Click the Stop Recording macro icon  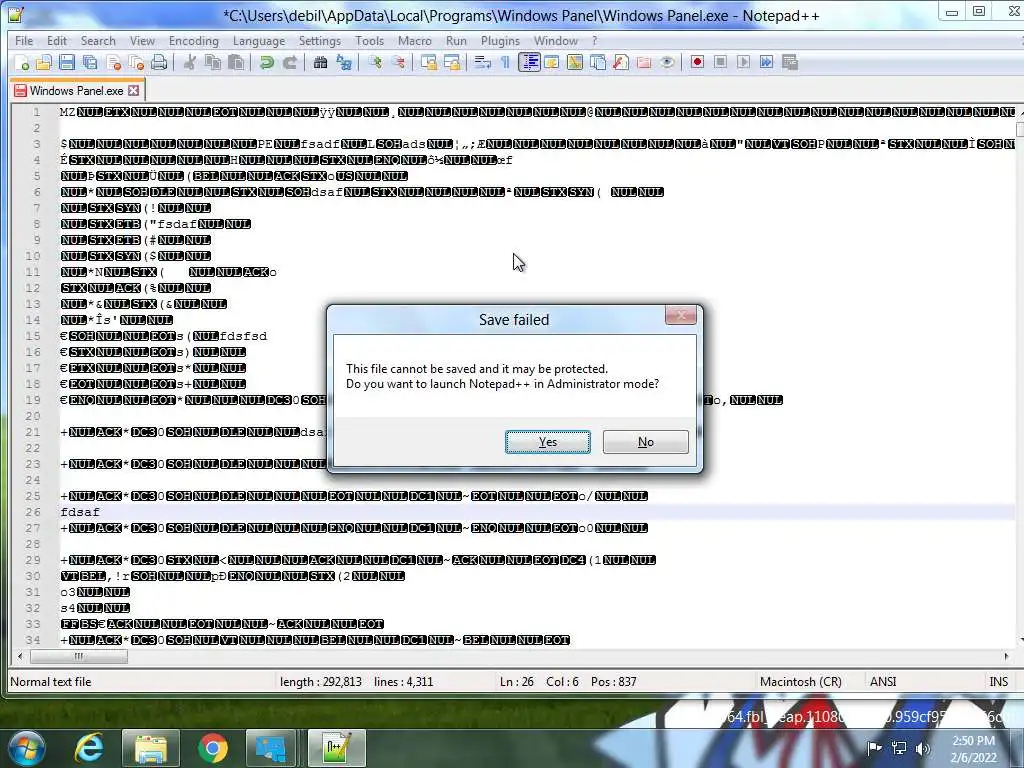(x=720, y=63)
